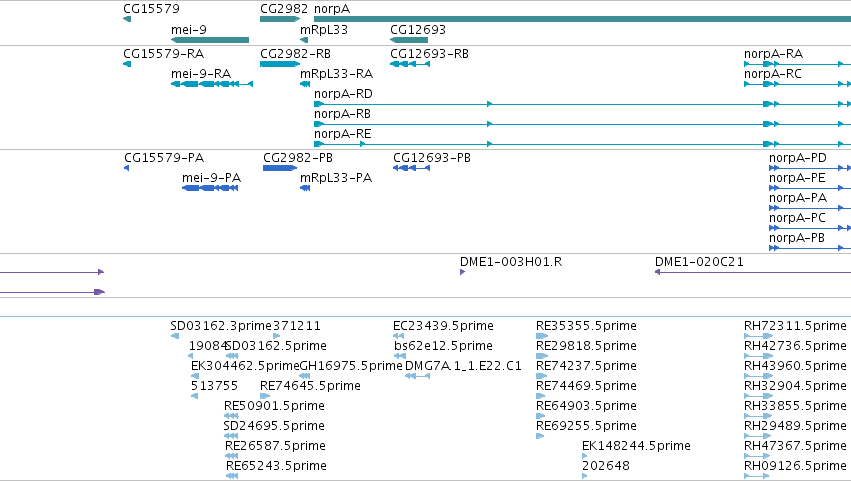Click transcript norpA-RC
This screenshot has width=851, height=481.
(773, 74)
